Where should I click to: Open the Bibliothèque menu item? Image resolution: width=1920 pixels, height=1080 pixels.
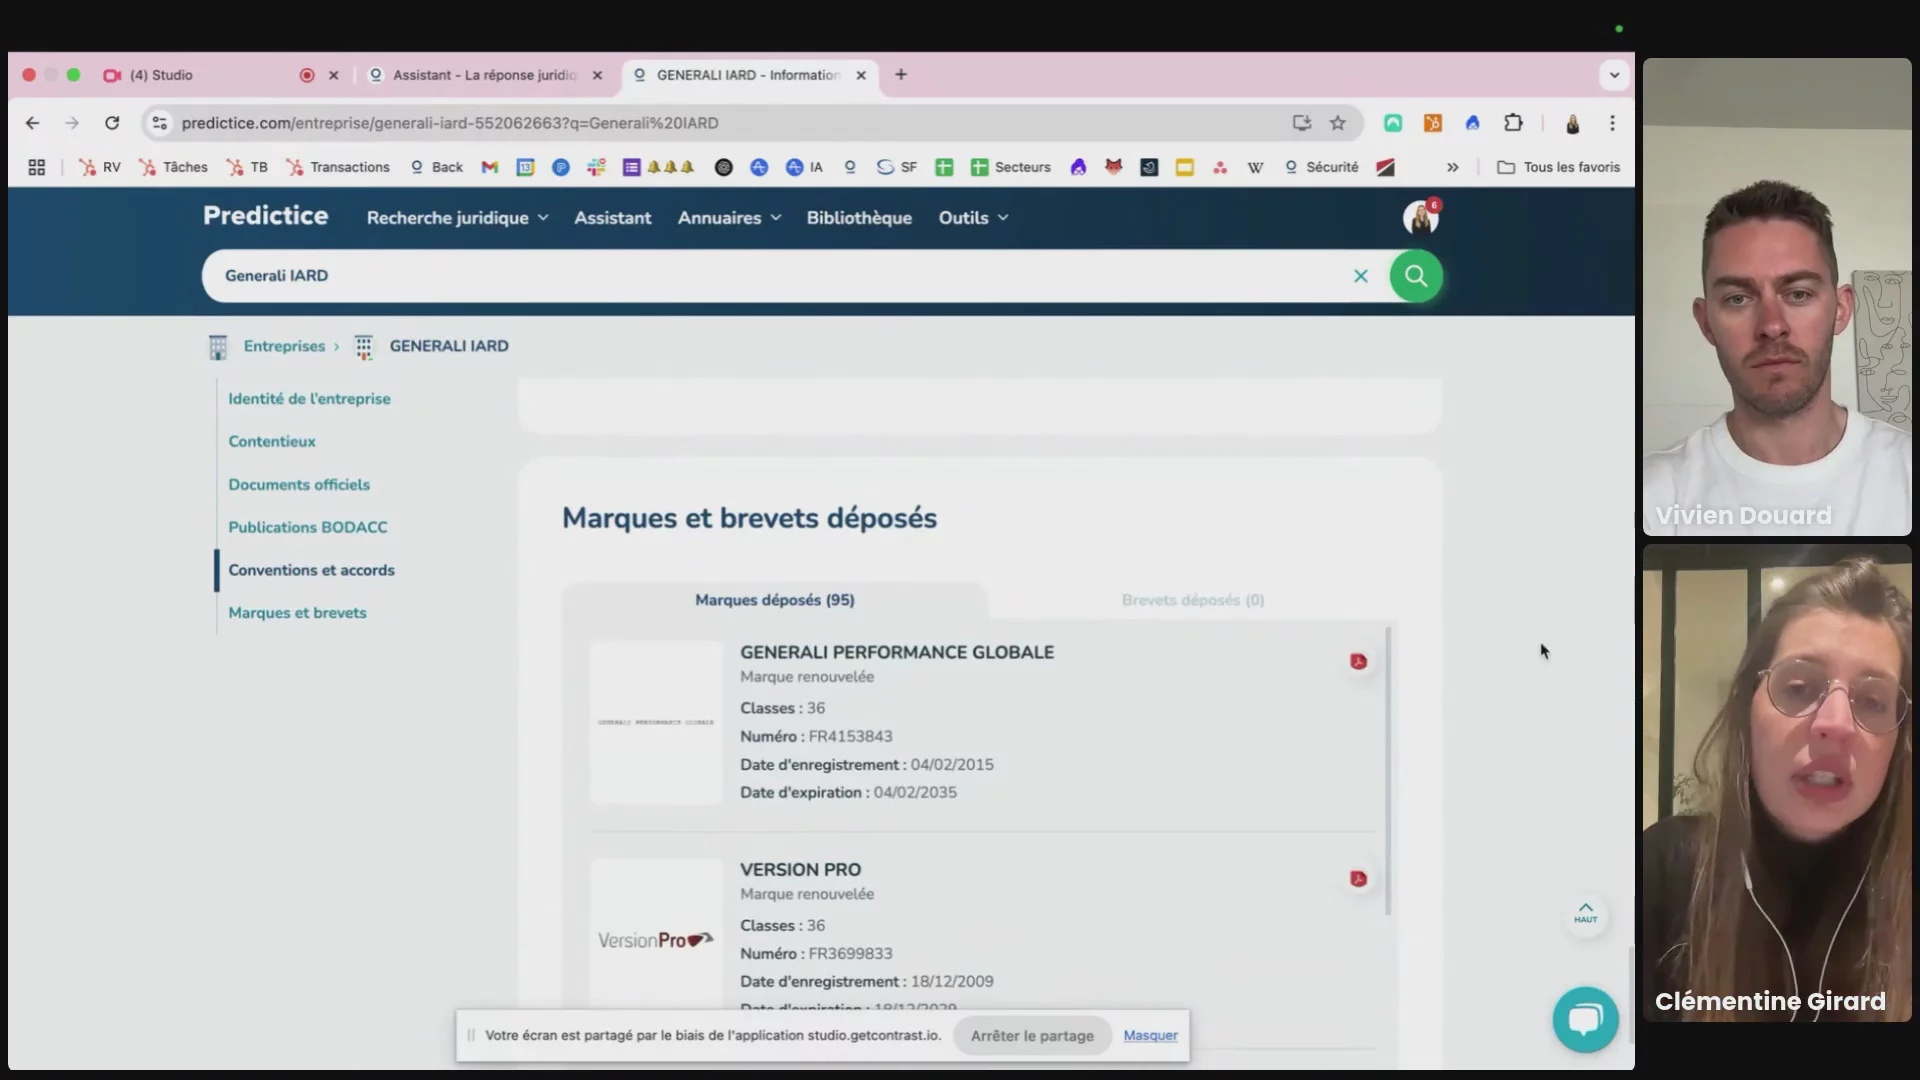point(859,218)
